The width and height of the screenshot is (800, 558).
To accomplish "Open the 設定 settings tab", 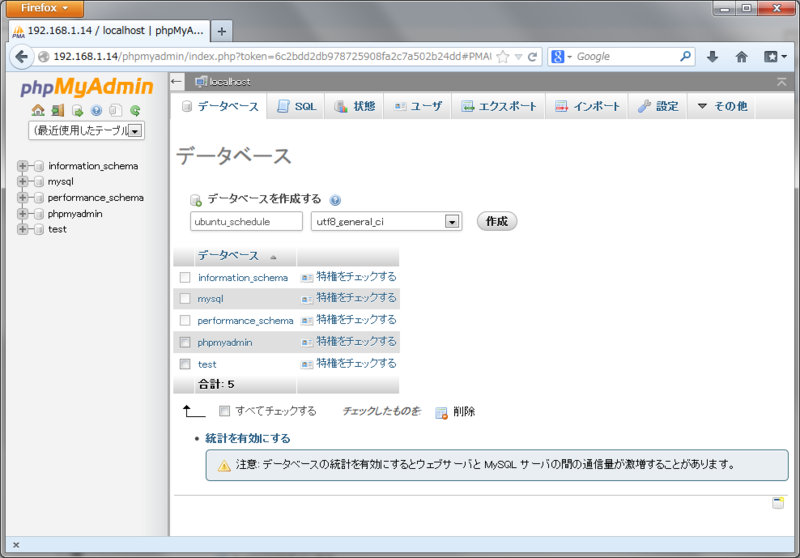I will (658, 106).
